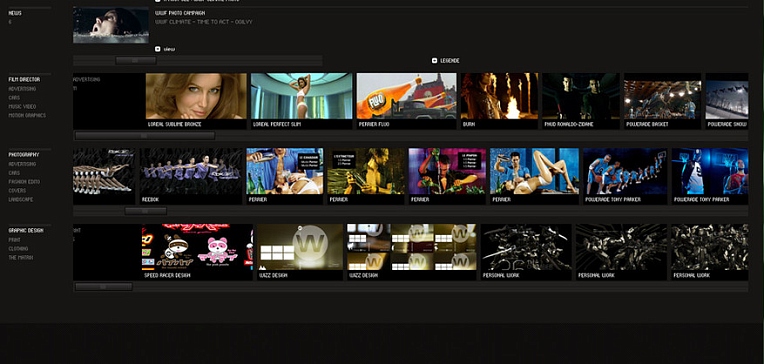Open the Powerade Basket thumbnail
The image size is (764, 364).
(663, 96)
